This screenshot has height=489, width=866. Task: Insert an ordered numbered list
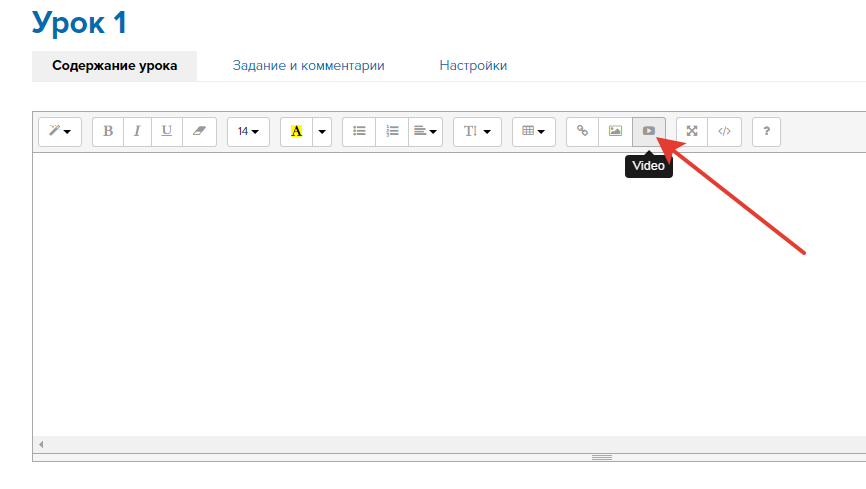(392, 131)
